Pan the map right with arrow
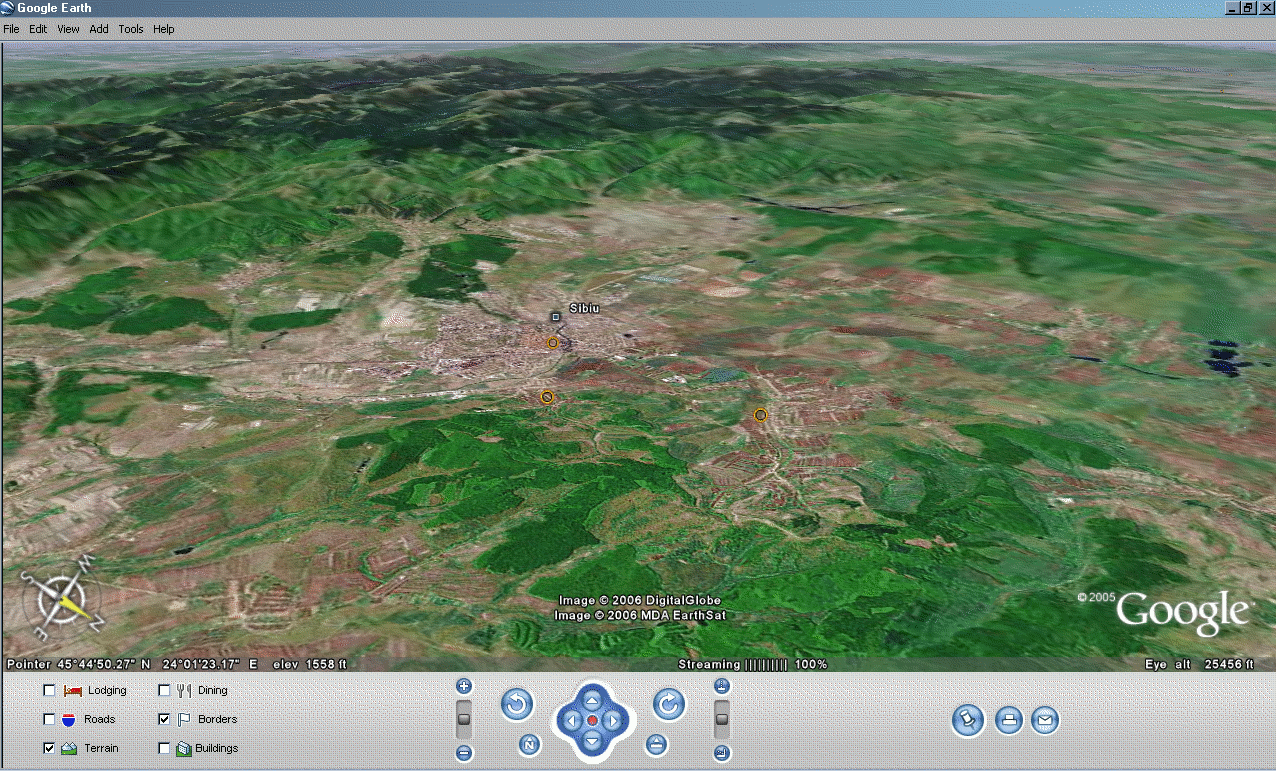 coord(613,720)
